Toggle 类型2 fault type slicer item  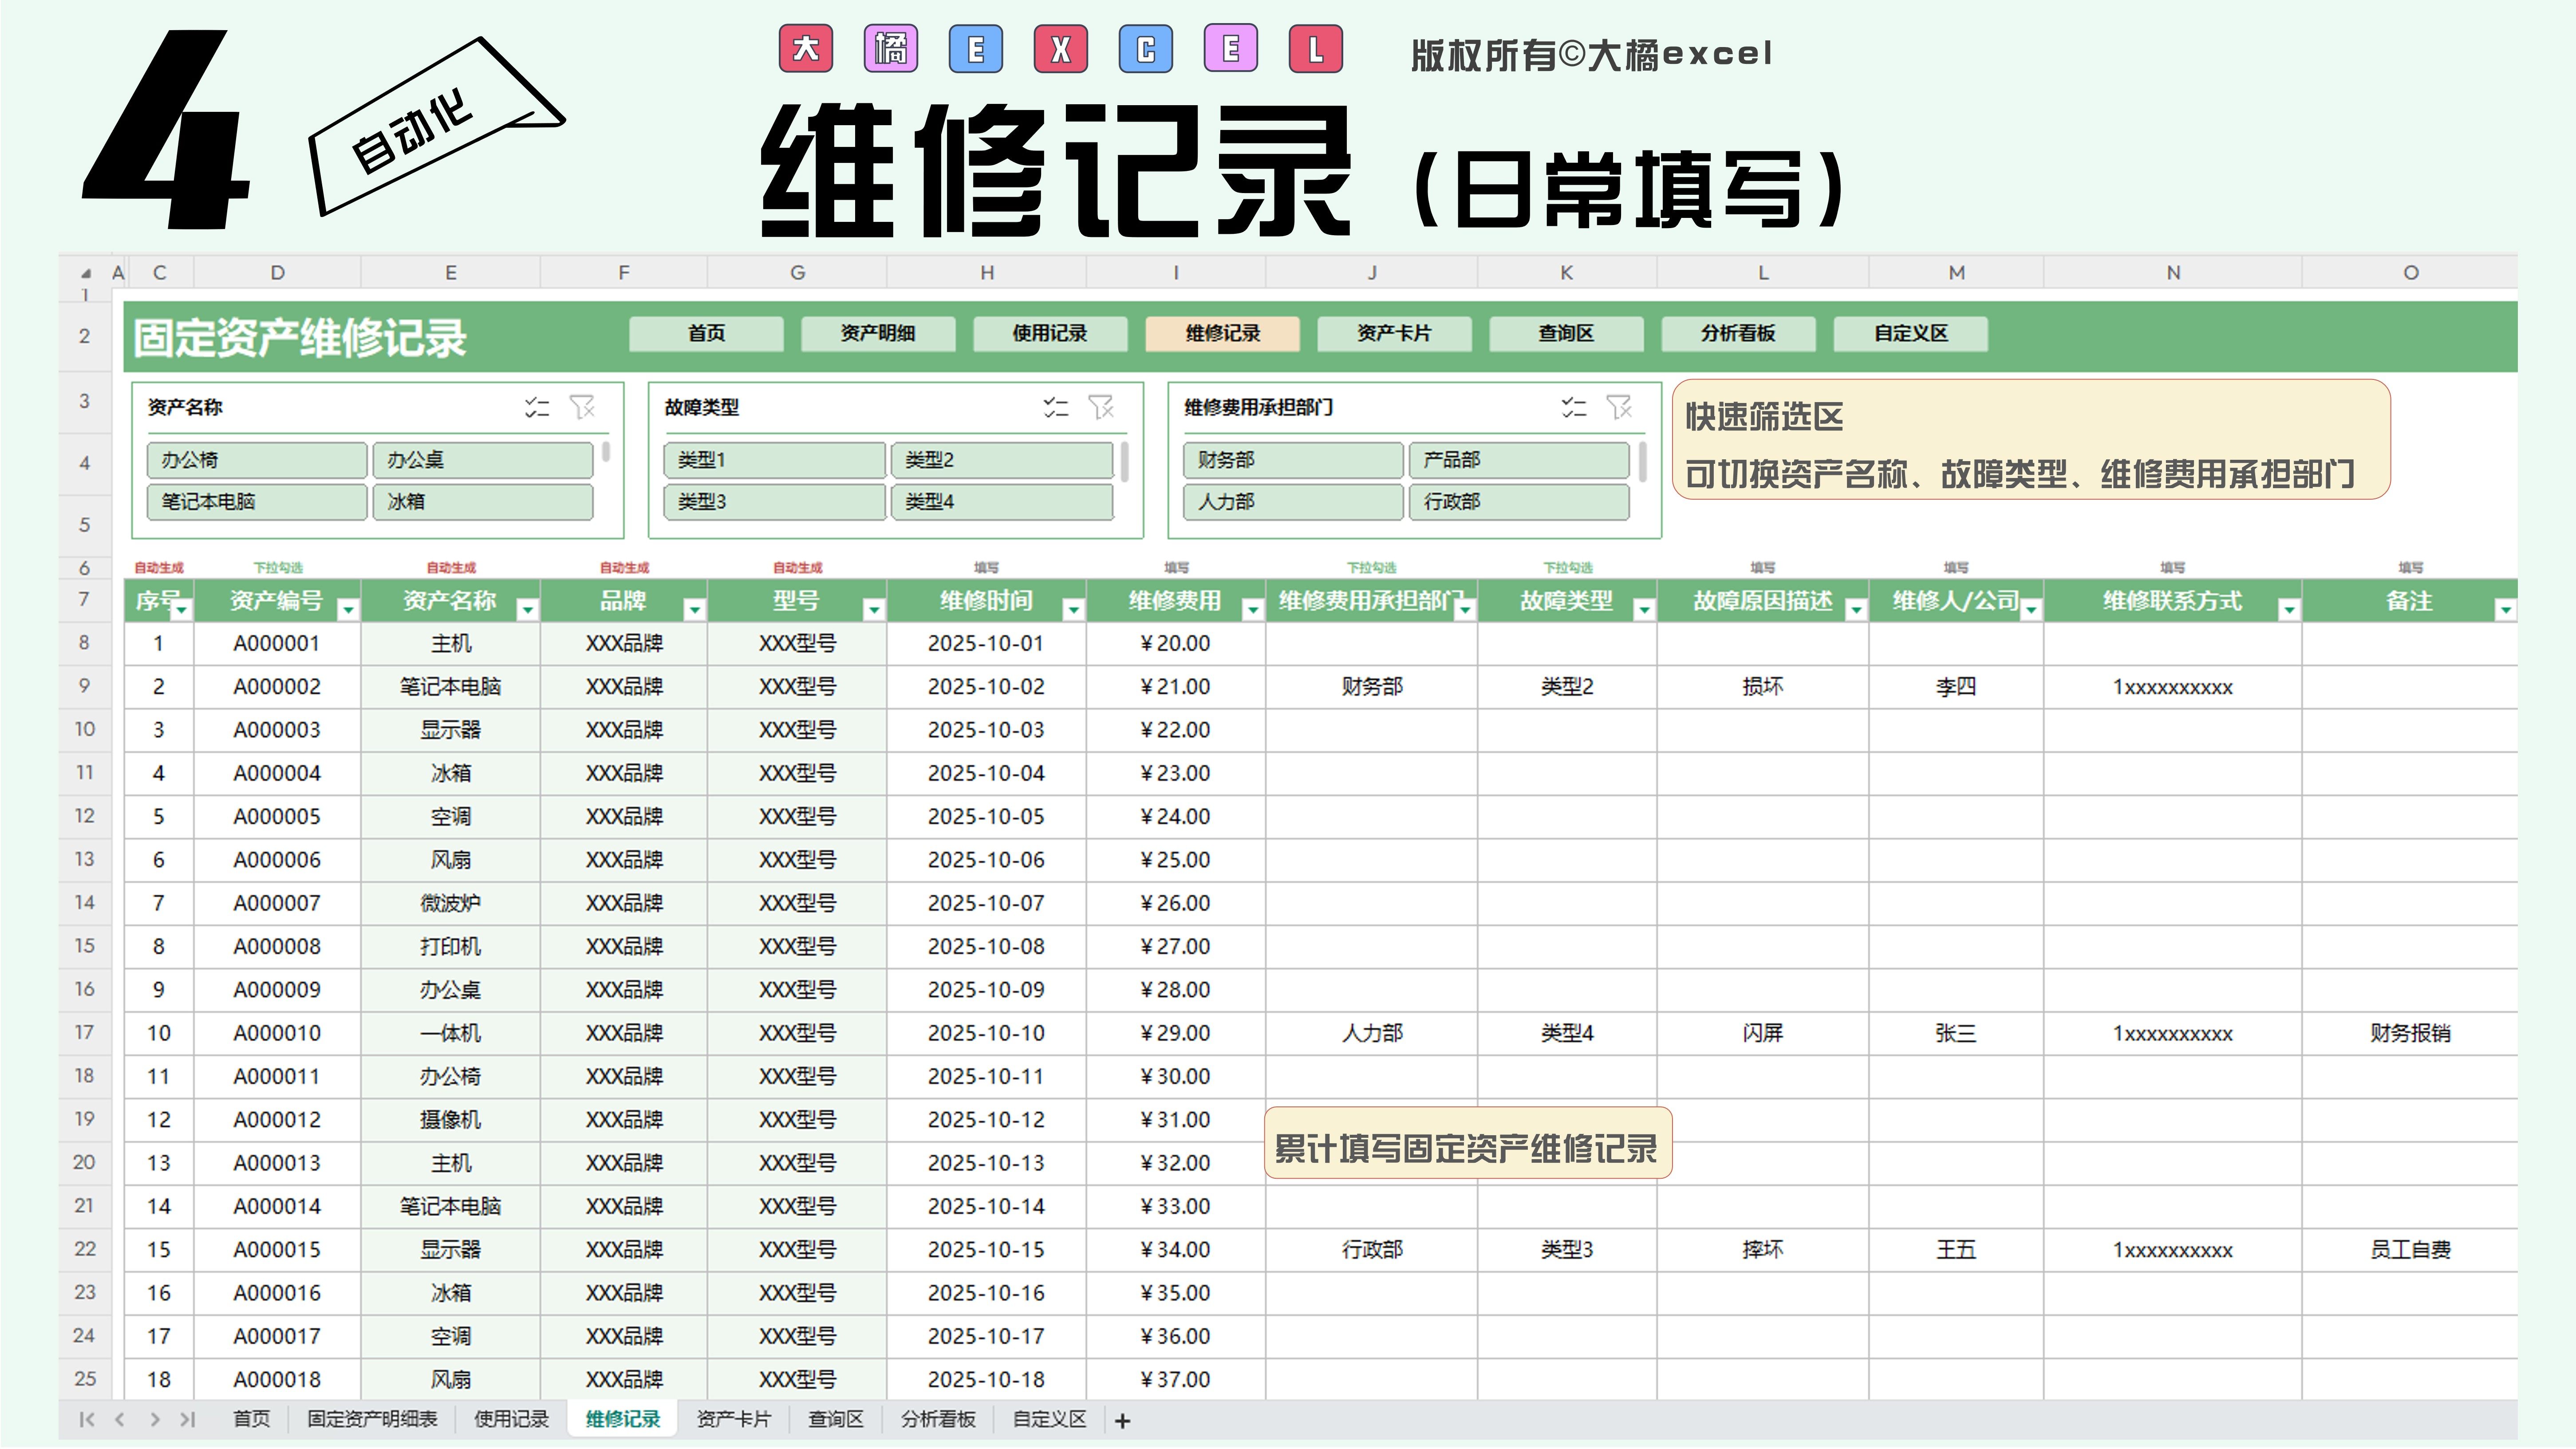[x=1001, y=460]
